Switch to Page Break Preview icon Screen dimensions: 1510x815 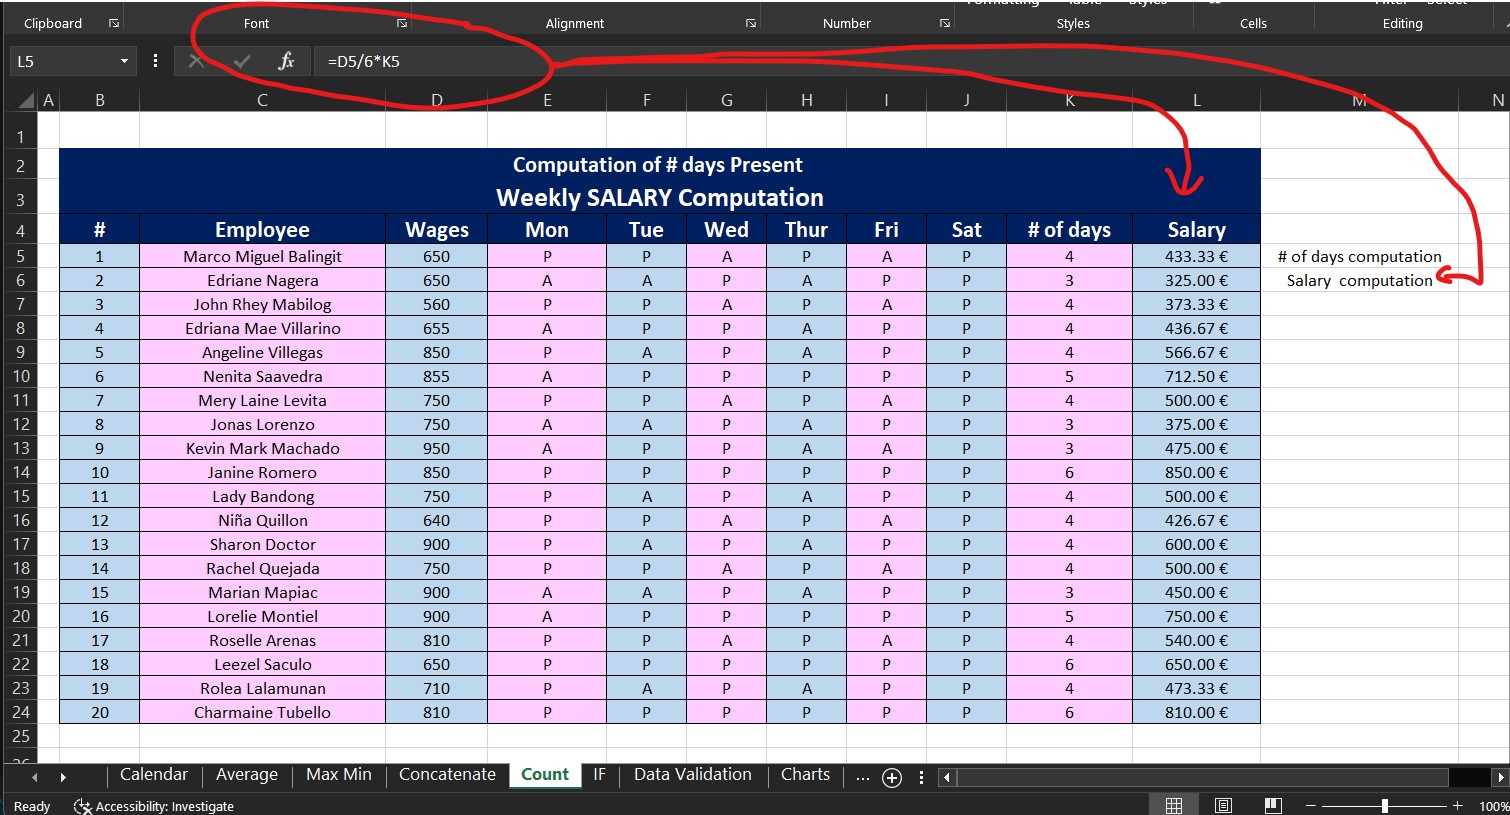pyautogui.click(x=1272, y=805)
